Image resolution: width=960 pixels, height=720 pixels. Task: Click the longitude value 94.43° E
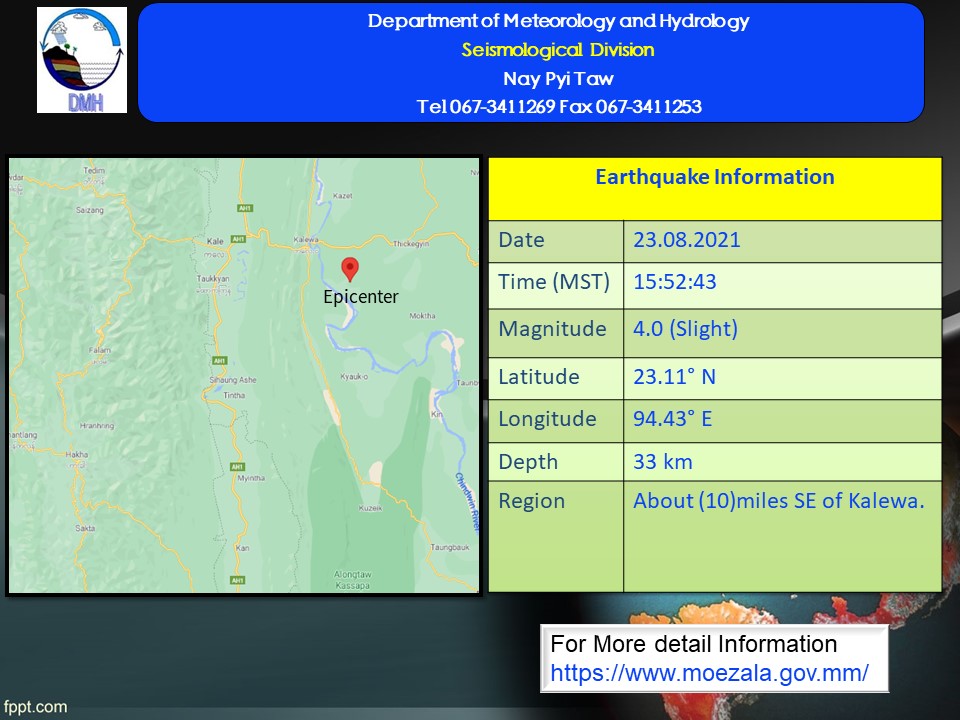click(672, 419)
